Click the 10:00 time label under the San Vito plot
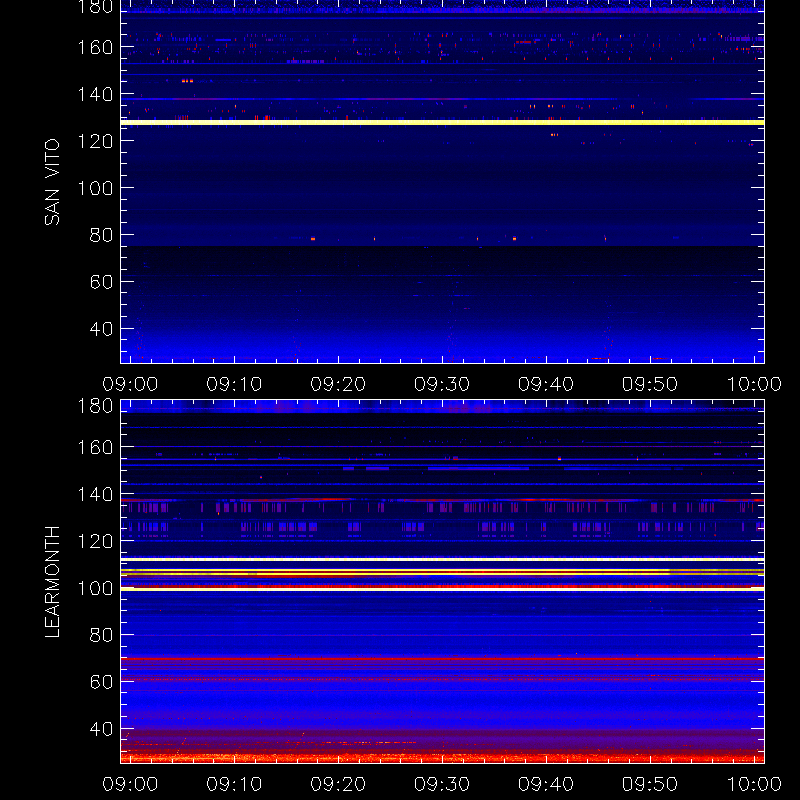 (754, 384)
